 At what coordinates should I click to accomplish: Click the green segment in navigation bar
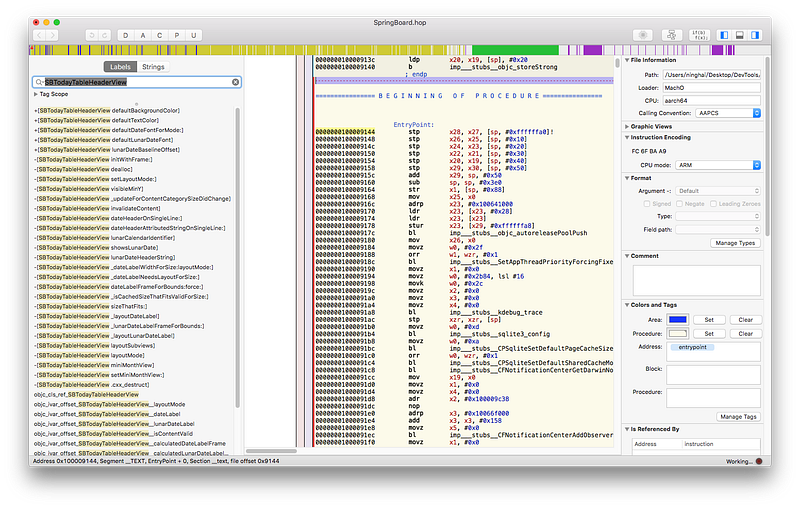pyautogui.click(x=515, y=50)
